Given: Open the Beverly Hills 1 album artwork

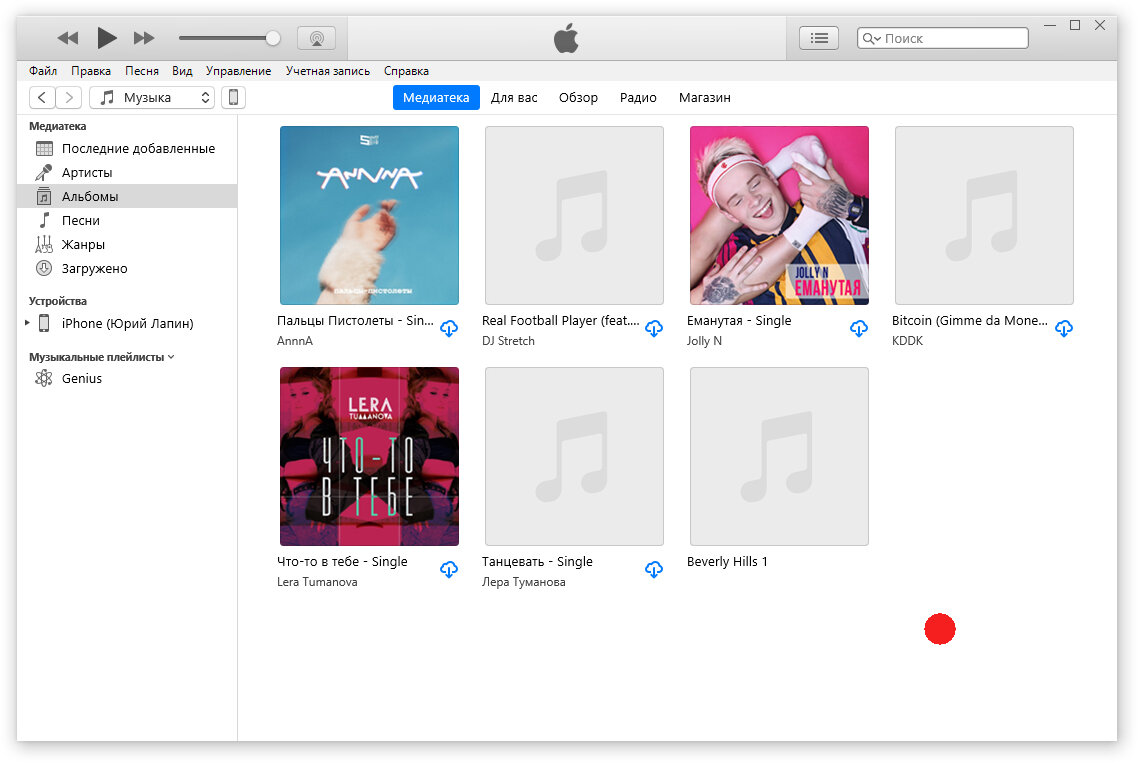Looking at the screenshot, I should 779,457.
